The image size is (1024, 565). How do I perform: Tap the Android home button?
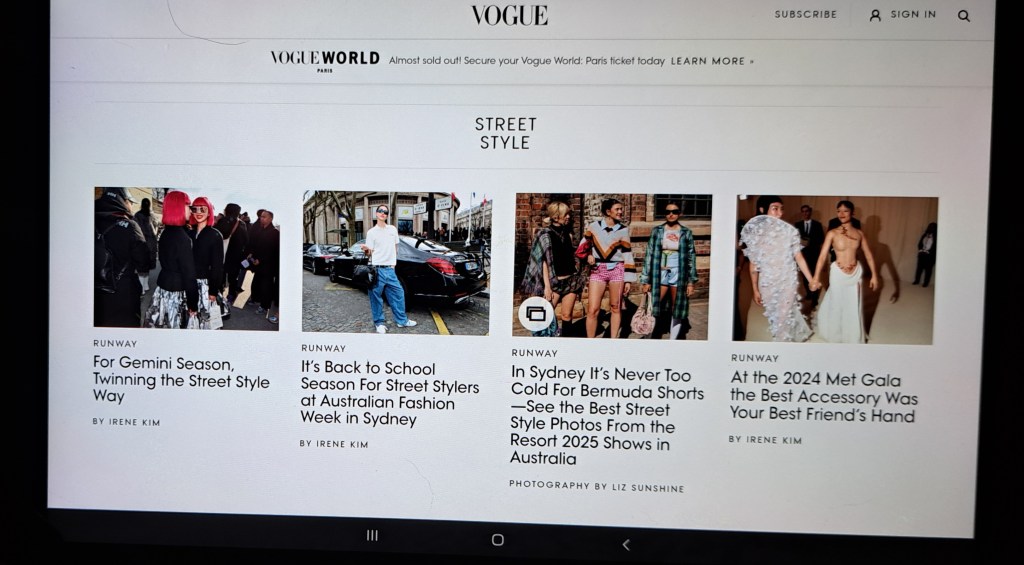[x=498, y=540]
